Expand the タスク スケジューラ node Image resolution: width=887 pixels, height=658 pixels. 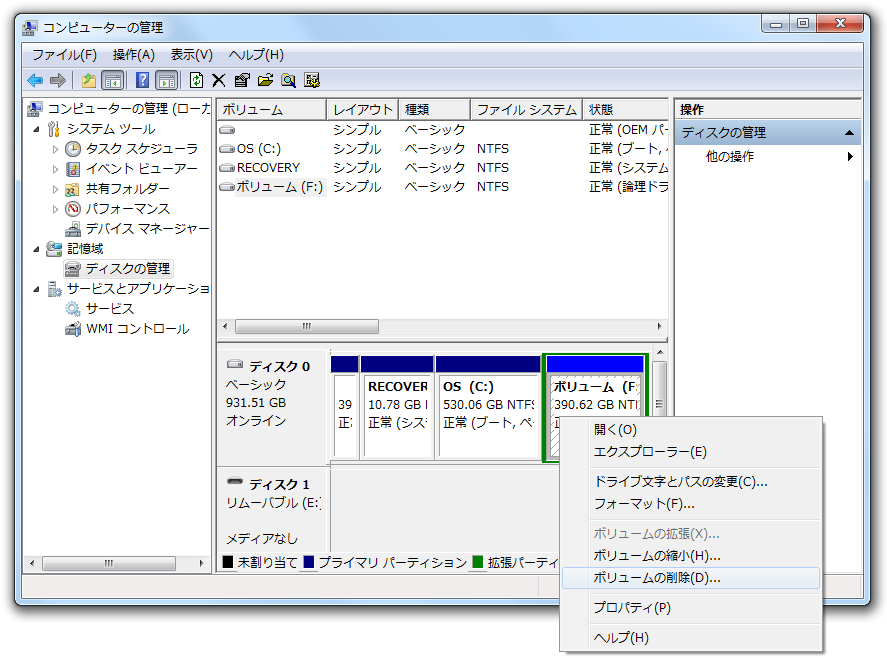55,149
